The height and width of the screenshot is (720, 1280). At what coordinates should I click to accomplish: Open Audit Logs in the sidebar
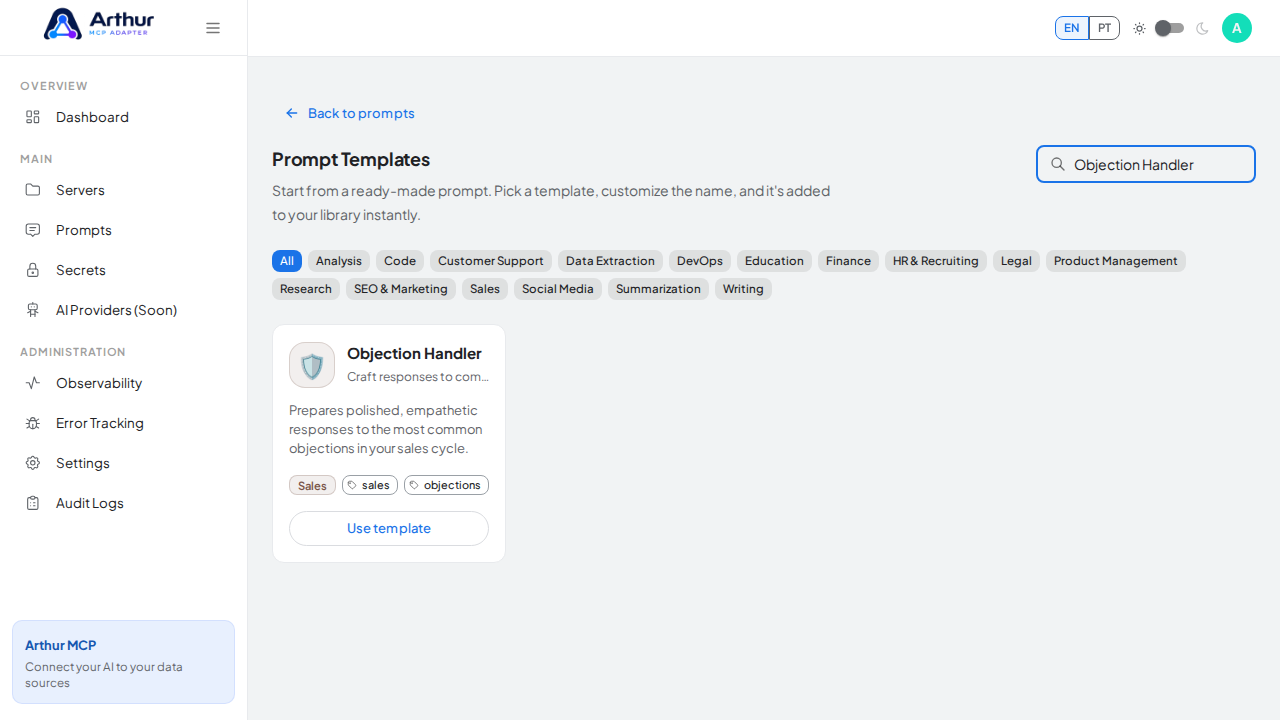click(x=123, y=503)
